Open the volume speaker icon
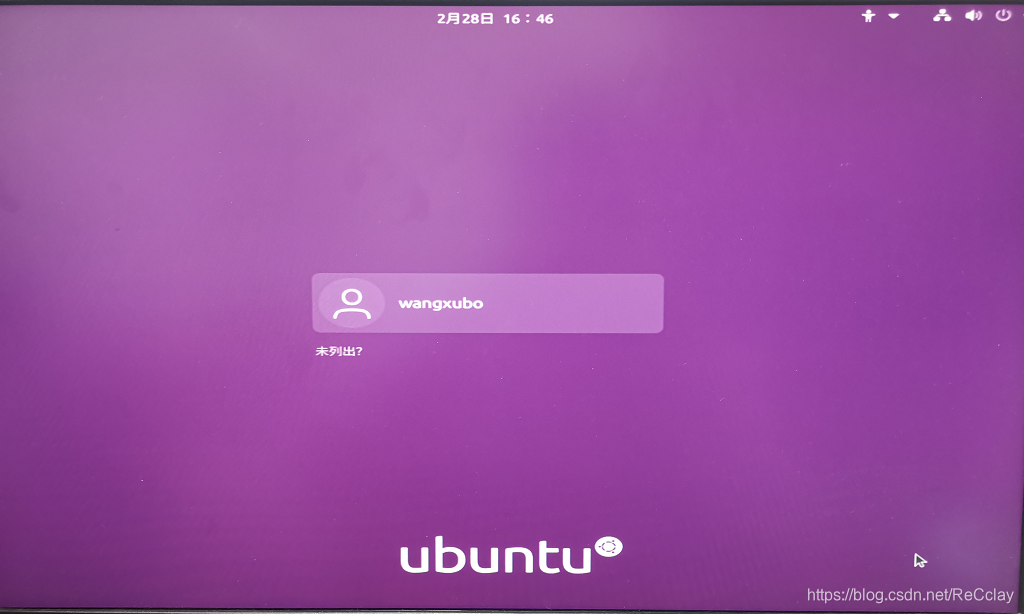 click(973, 16)
